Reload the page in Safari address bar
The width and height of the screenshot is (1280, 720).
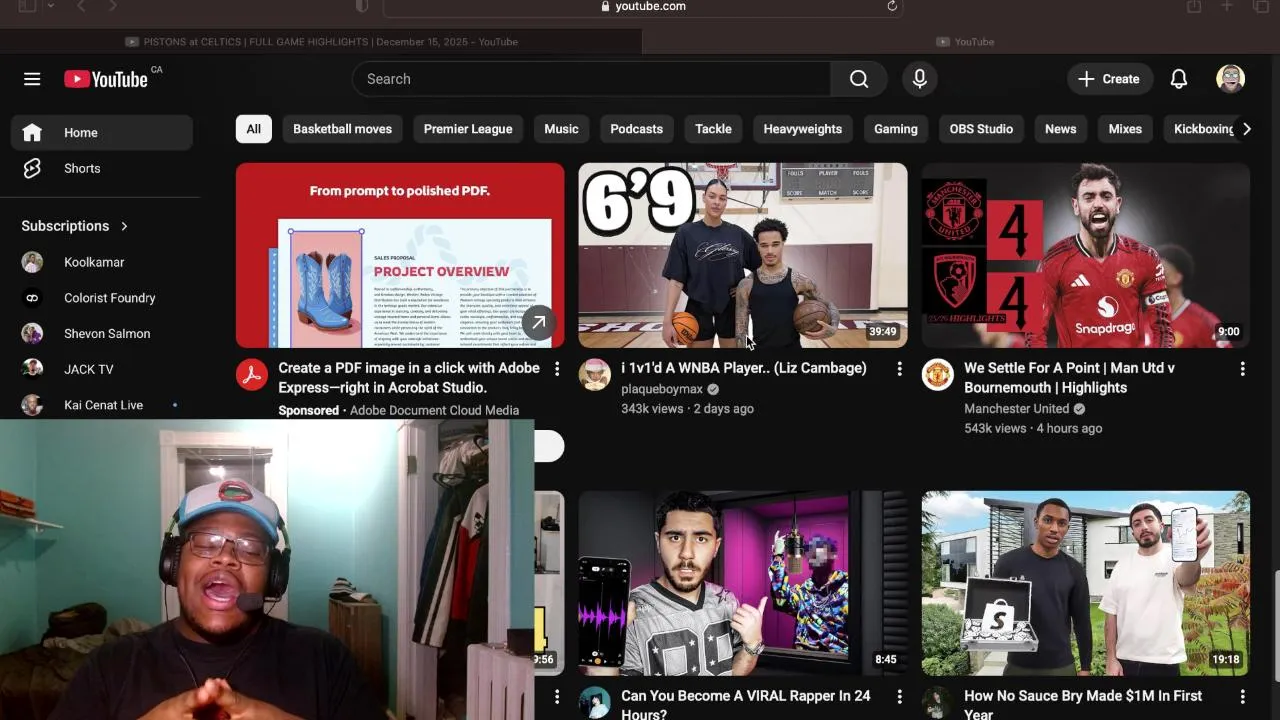892,6
